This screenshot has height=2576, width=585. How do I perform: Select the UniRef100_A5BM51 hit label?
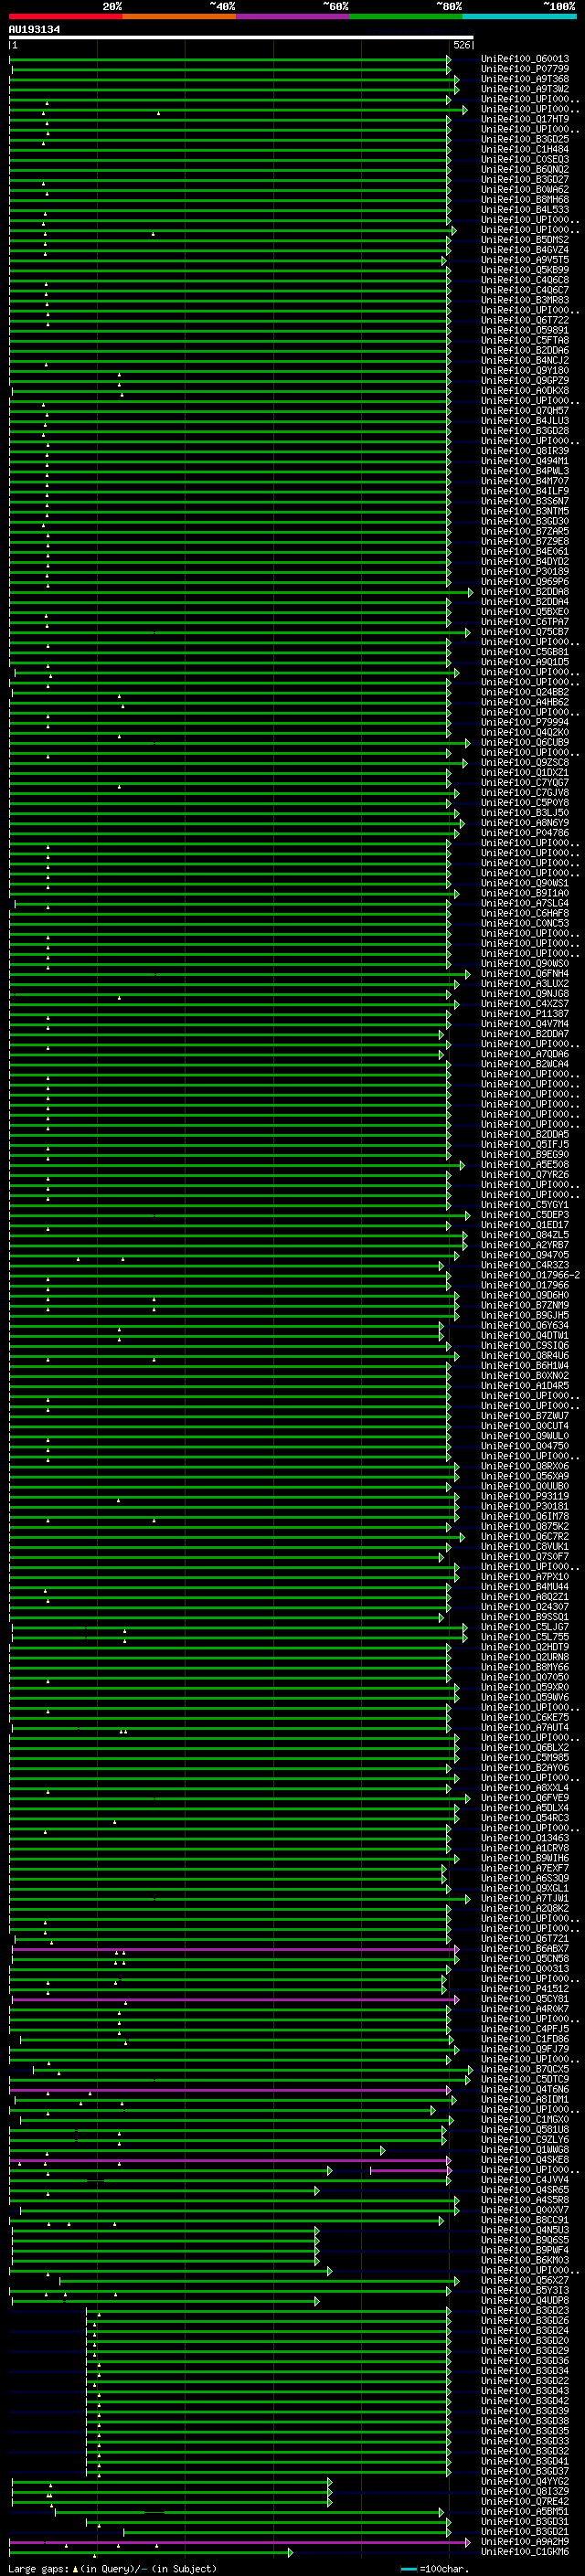pyautogui.click(x=525, y=2512)
